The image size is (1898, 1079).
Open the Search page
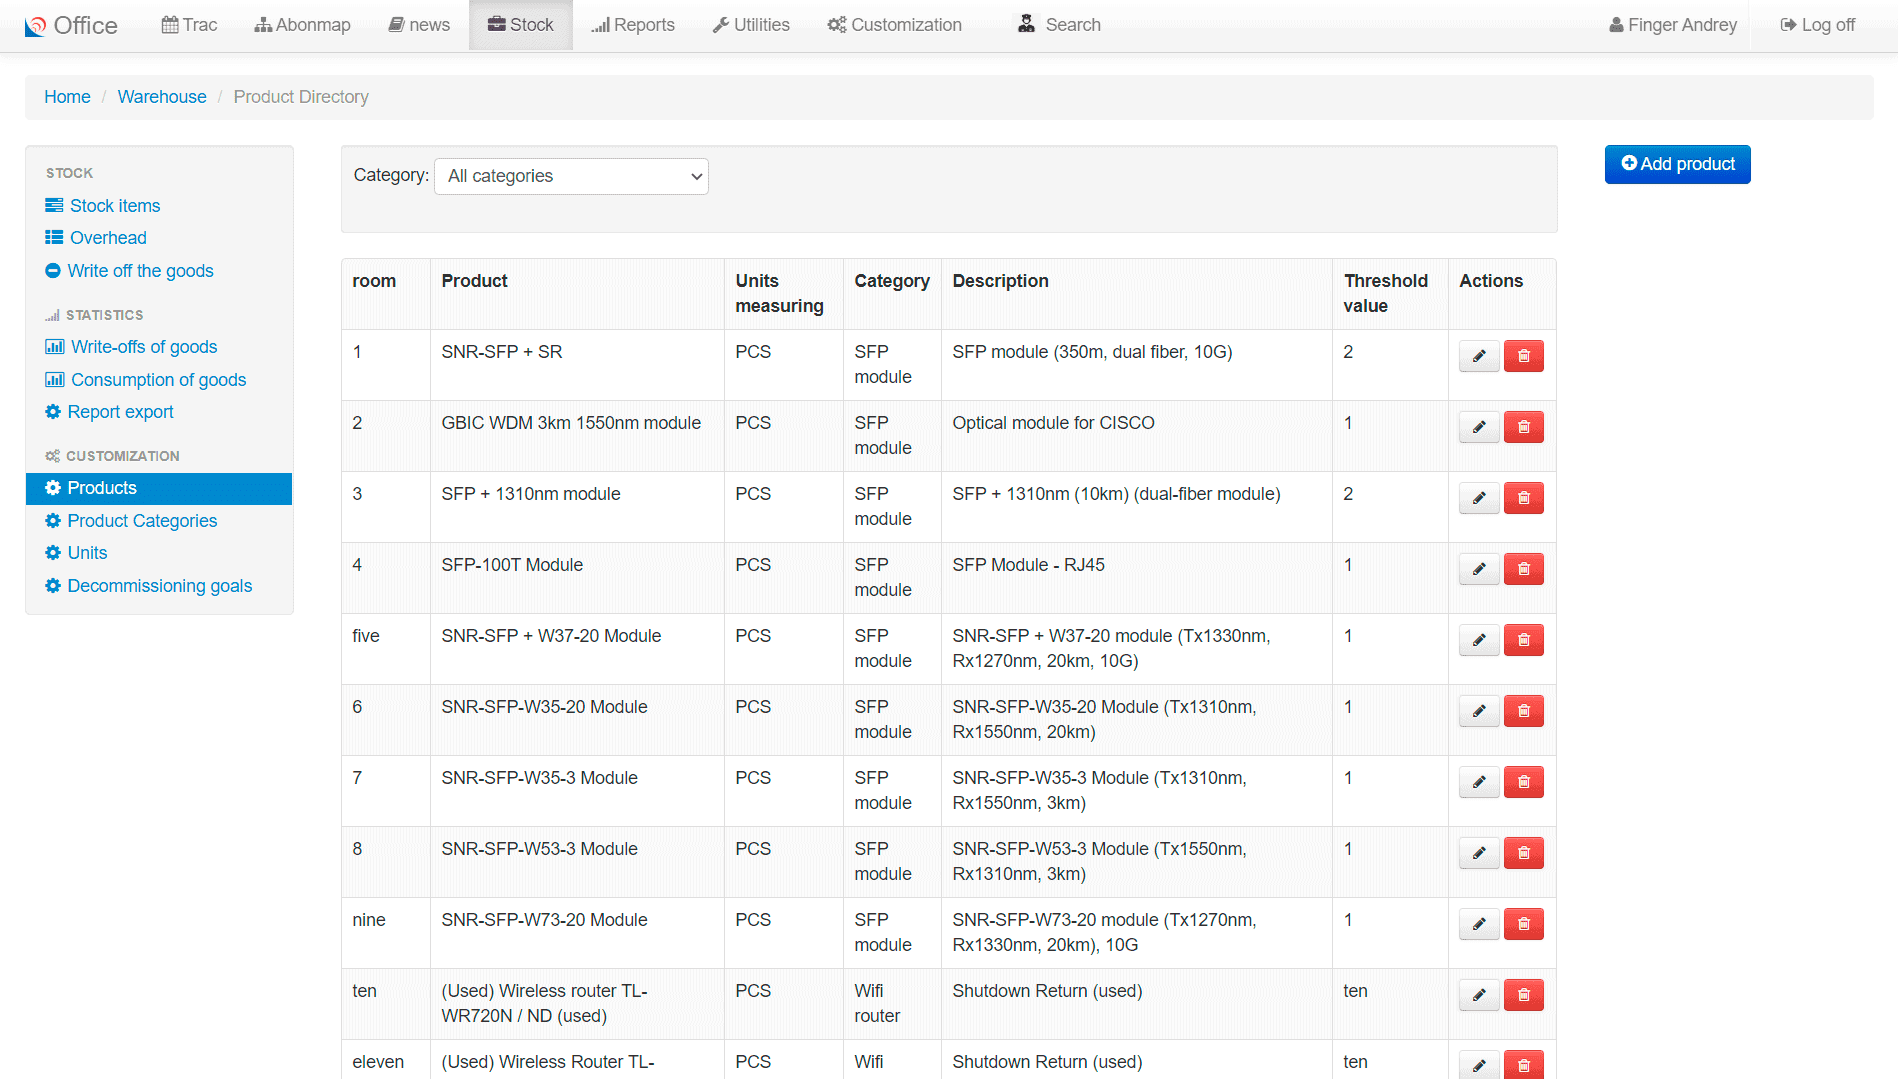coord(1059,25)
